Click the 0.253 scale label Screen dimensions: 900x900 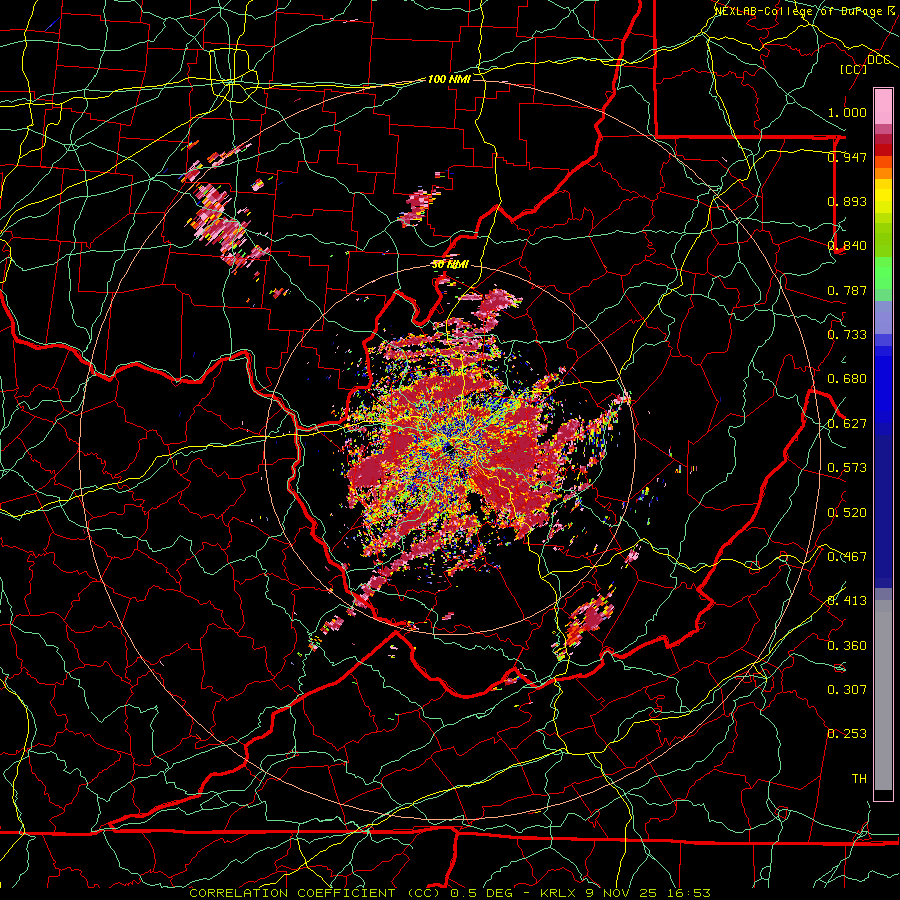[847, 734]
